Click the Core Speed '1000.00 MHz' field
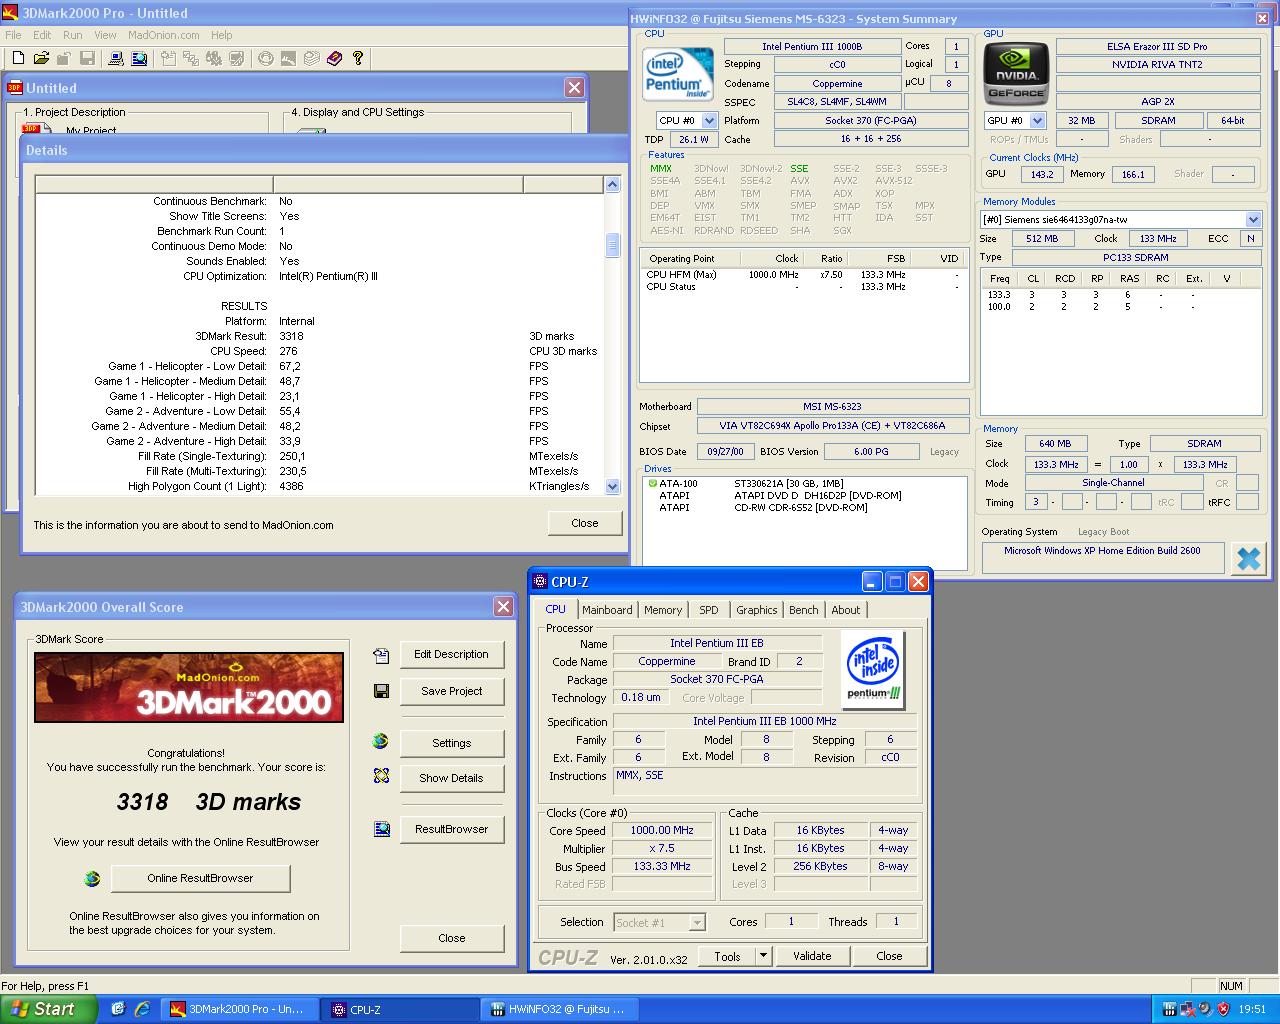Image resolution: width=1280 pixels, height=1024 pixels. 662,830
